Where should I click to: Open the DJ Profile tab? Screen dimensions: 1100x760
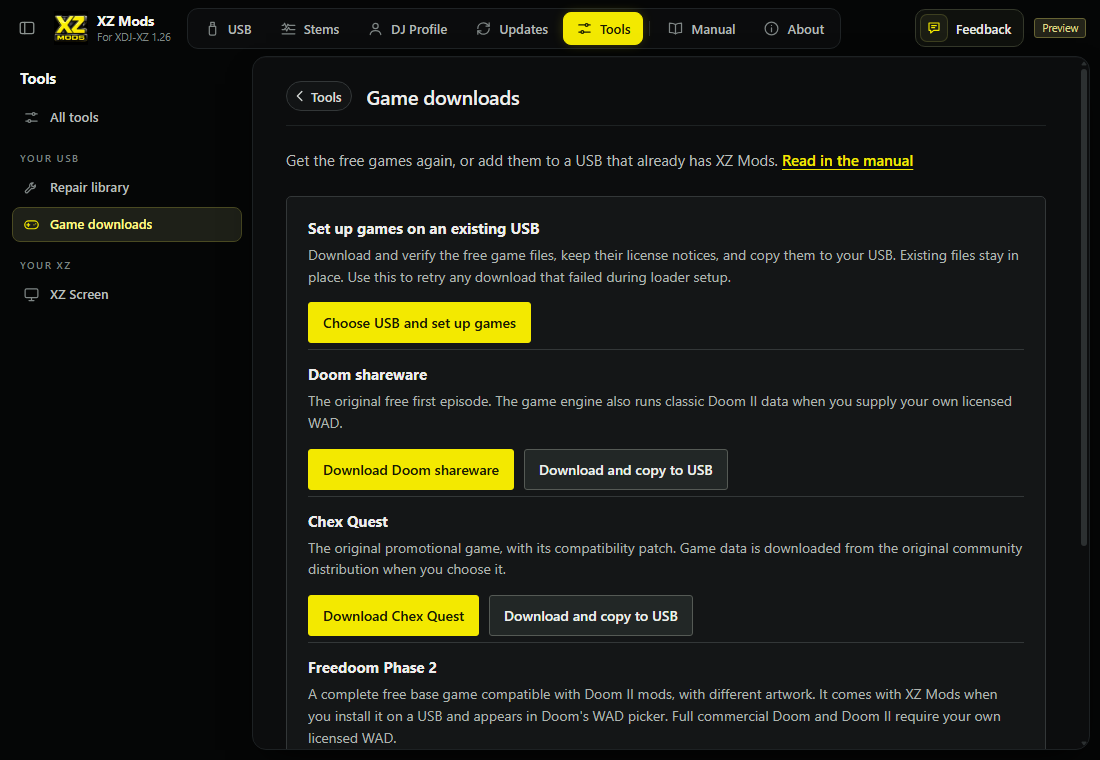click(408, 29)
